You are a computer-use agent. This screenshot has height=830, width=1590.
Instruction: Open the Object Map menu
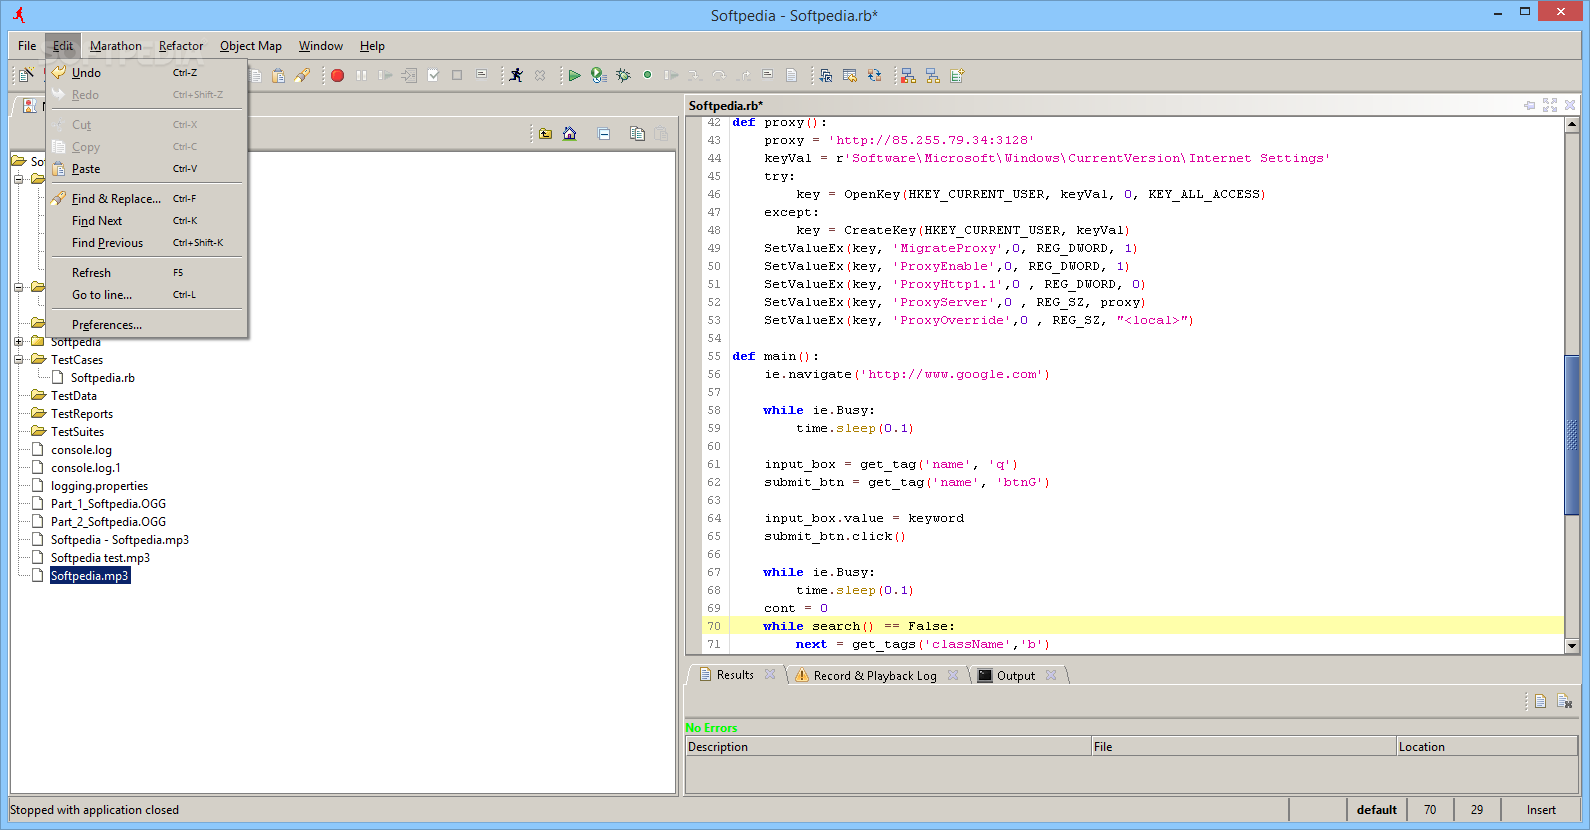(x=251, y=46)
